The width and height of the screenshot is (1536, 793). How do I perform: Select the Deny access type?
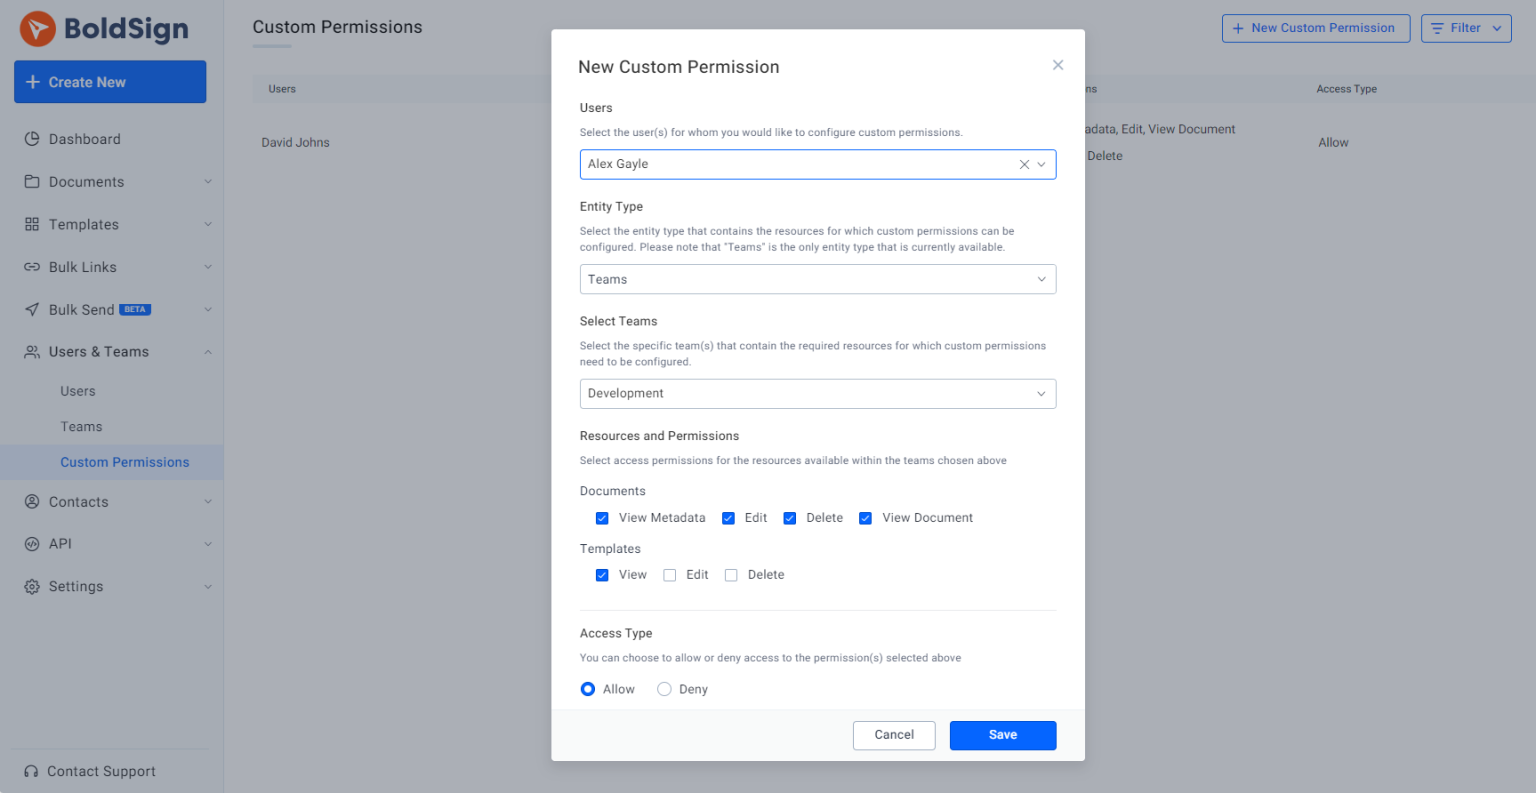664,689
